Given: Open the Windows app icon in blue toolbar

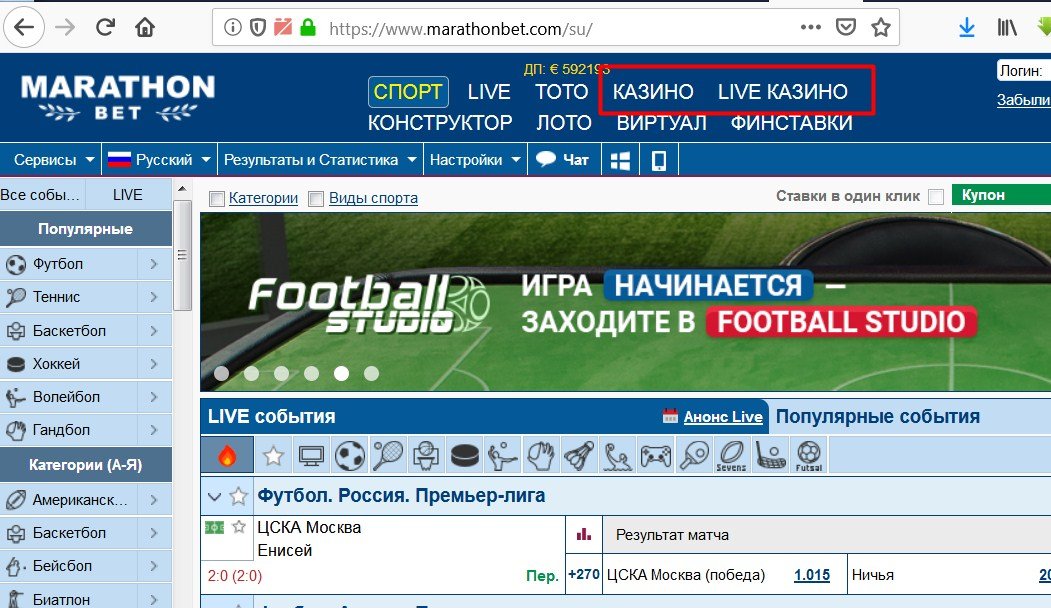Looking at the screenshot, I should tap(620, 160).
